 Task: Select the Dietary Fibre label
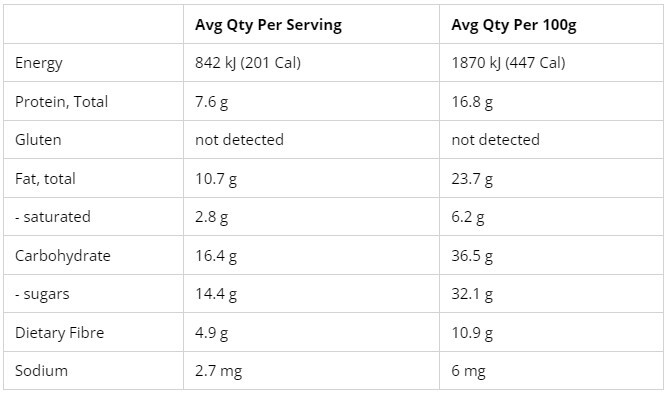pyautogui.click(x=60, y=333)
